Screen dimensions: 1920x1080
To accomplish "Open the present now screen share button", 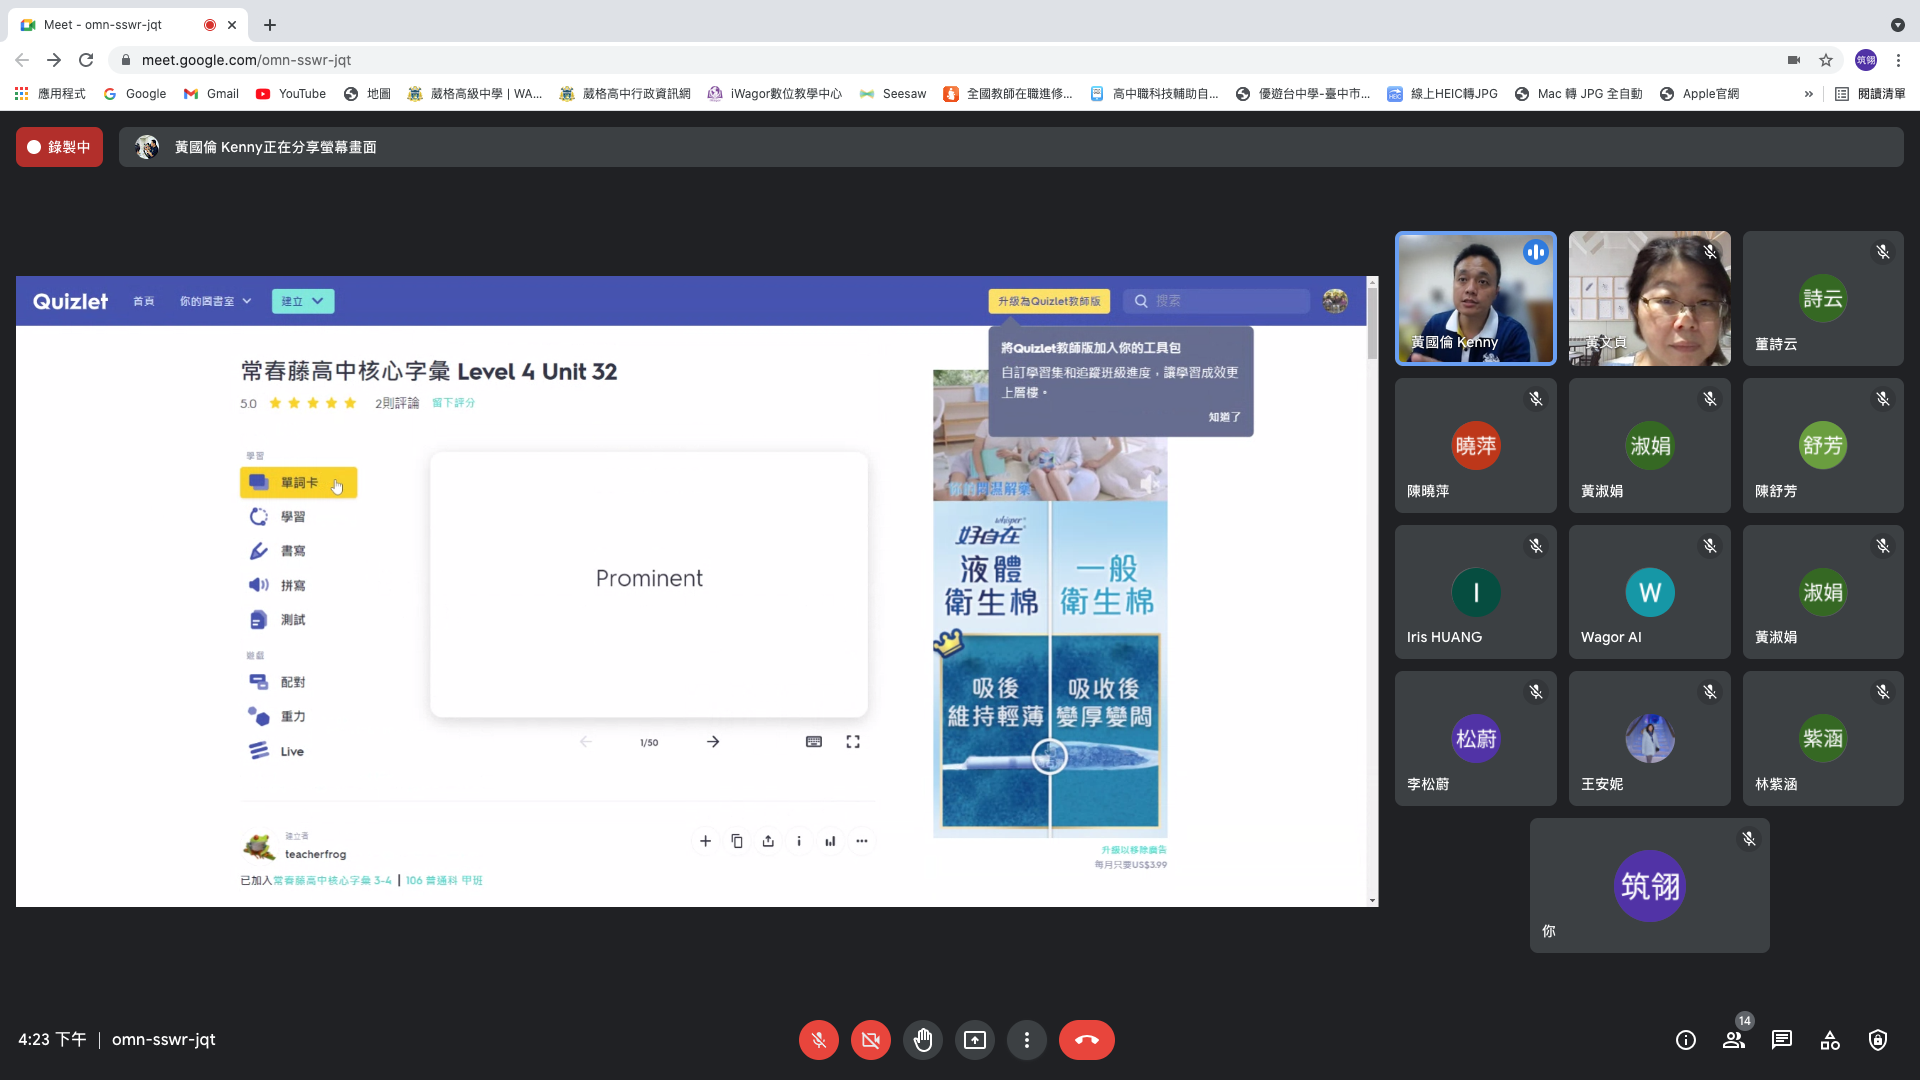I will coord(974,1040).
